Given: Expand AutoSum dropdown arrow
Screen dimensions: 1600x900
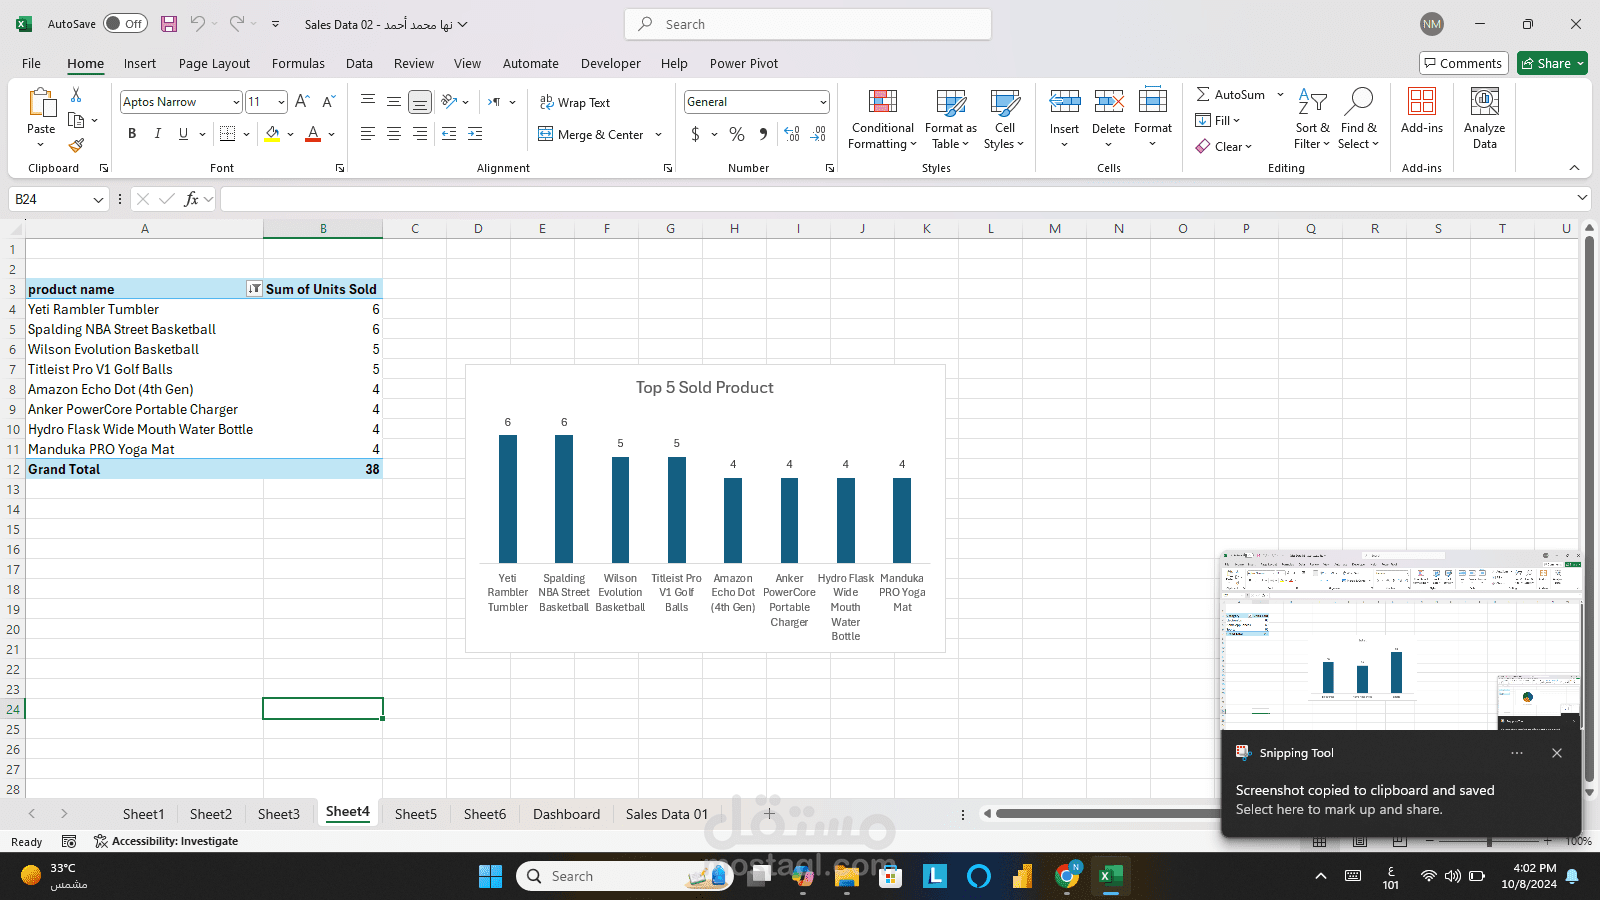Looking at the screenshot, I should [x=1280, y=95].
